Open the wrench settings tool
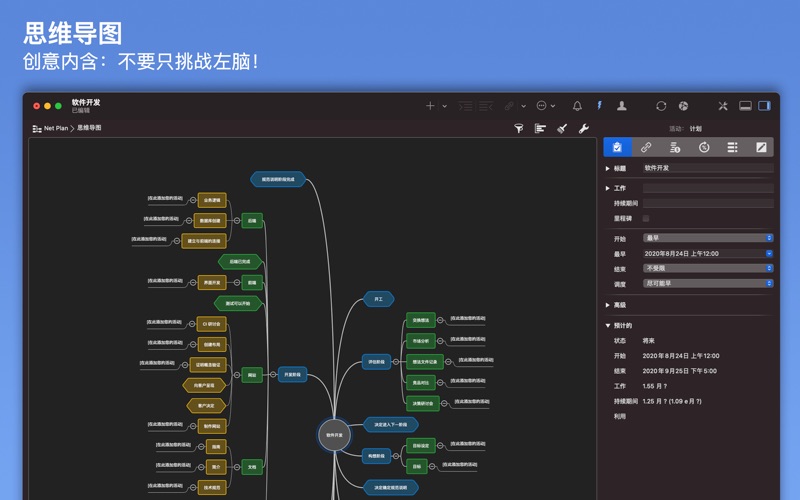This screenshot has width=800, height=500. [x=584, y=129]
